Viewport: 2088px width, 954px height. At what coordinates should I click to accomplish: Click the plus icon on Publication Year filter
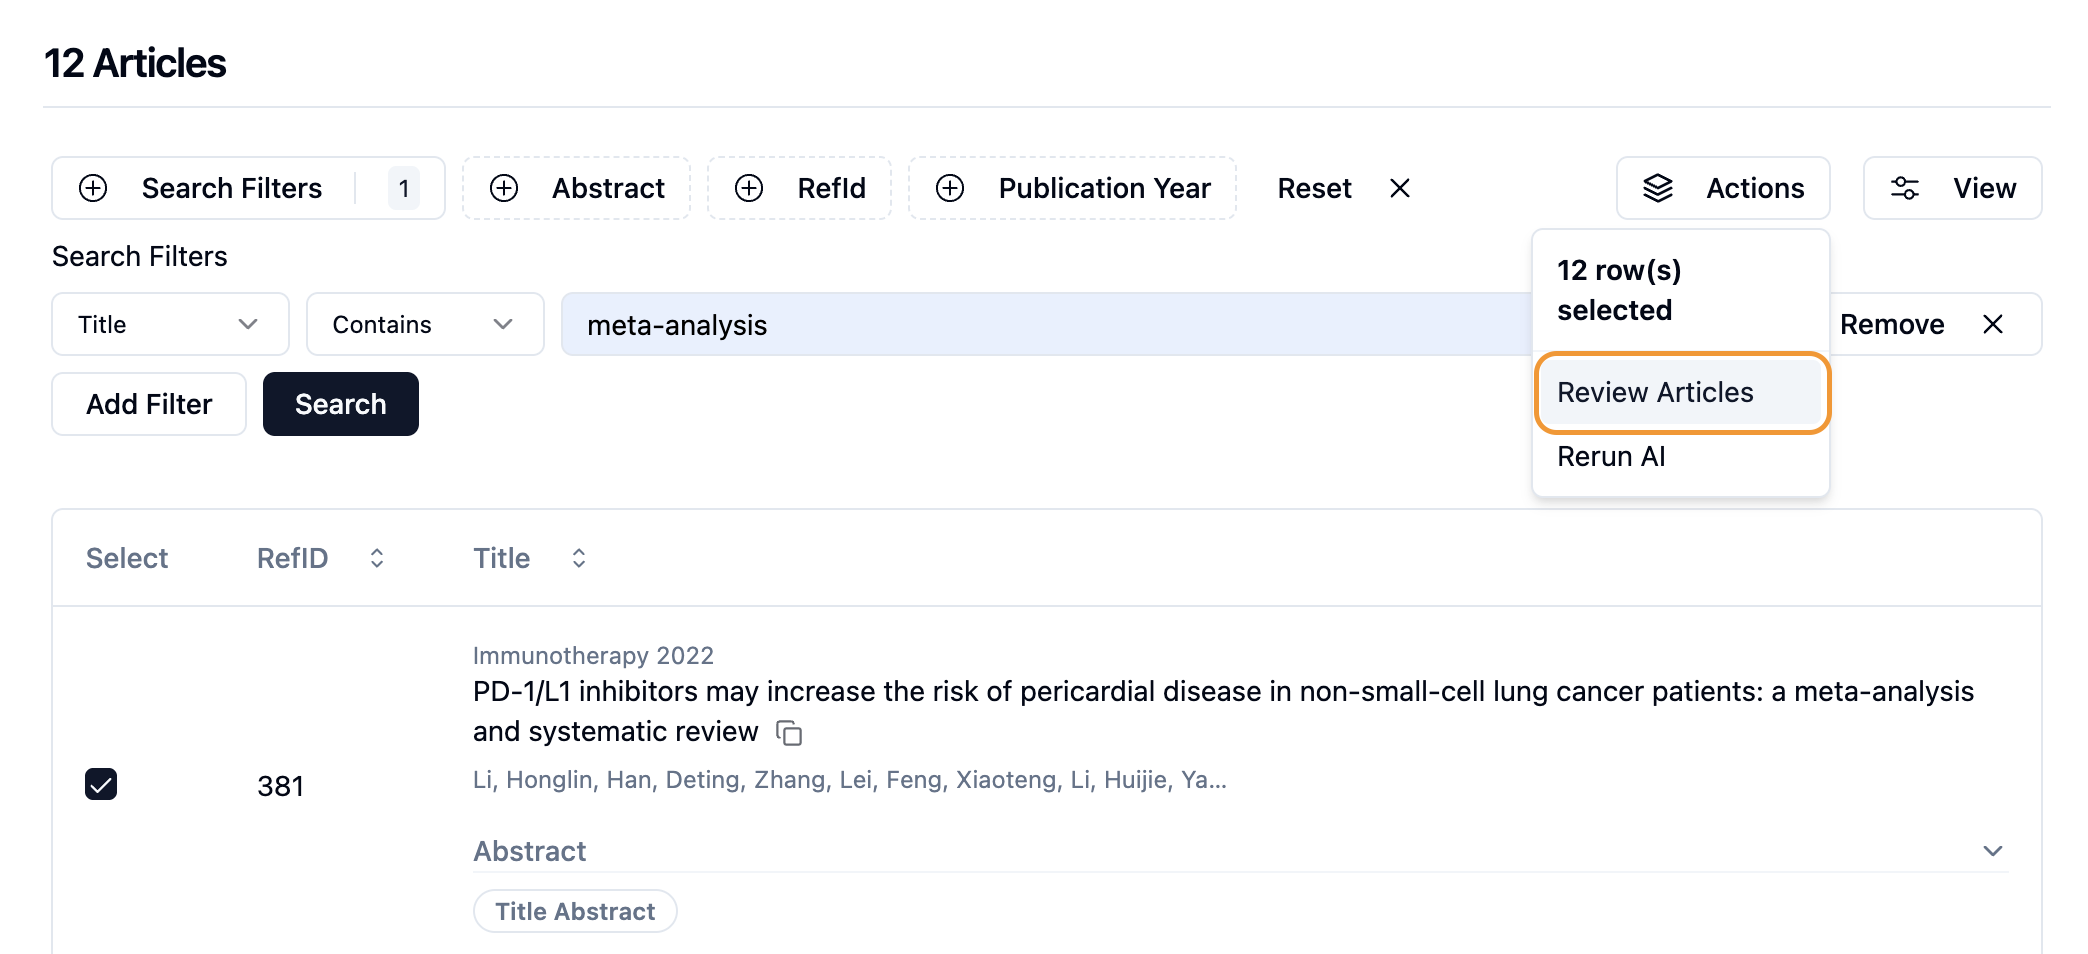950,188
